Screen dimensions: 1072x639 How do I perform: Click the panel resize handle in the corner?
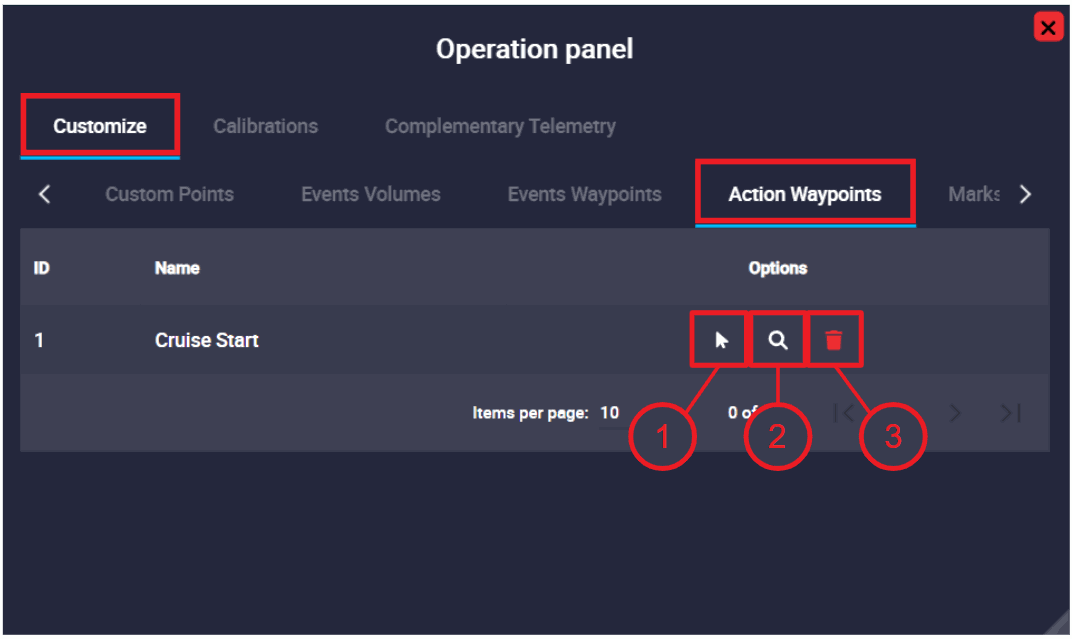(1057, 624)
